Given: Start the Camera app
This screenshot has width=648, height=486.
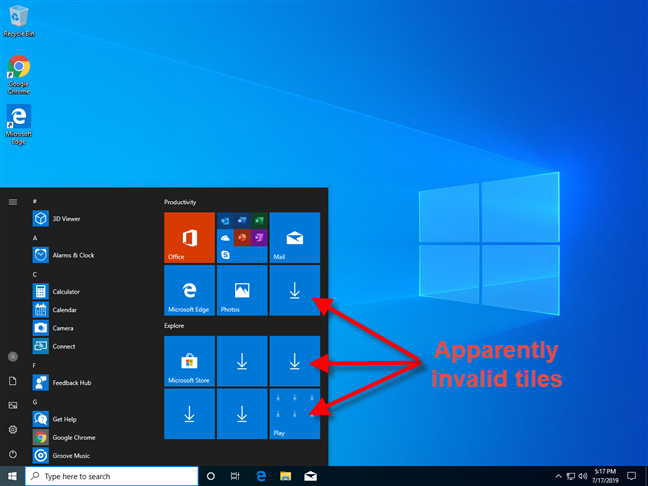Looking at the screenshot, I should pos(91,328).
